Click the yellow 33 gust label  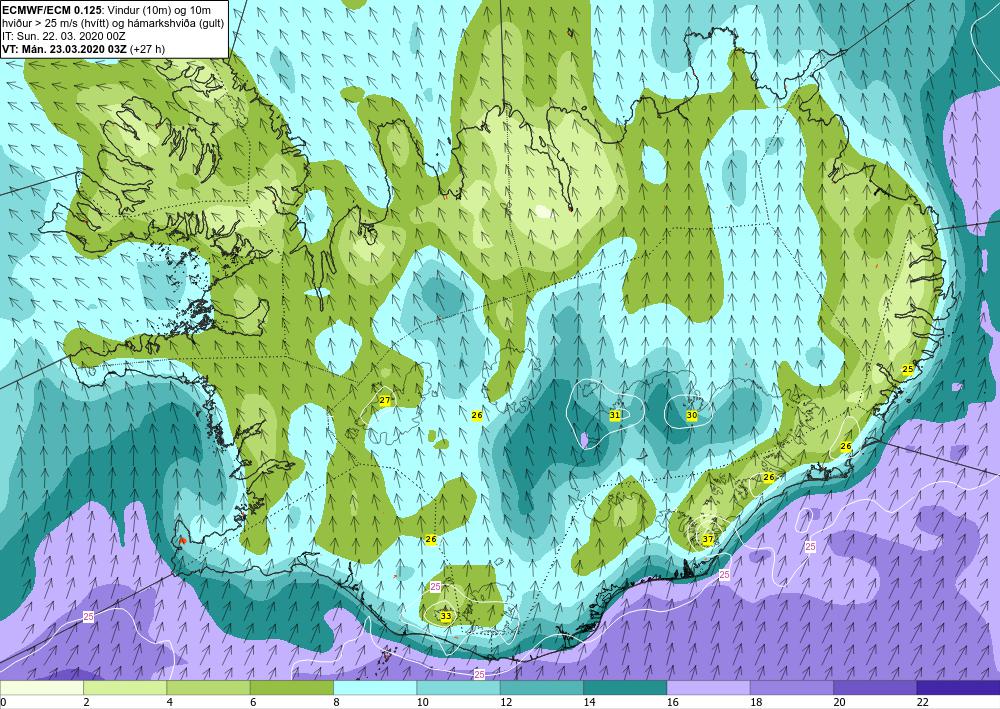point(446,616)
